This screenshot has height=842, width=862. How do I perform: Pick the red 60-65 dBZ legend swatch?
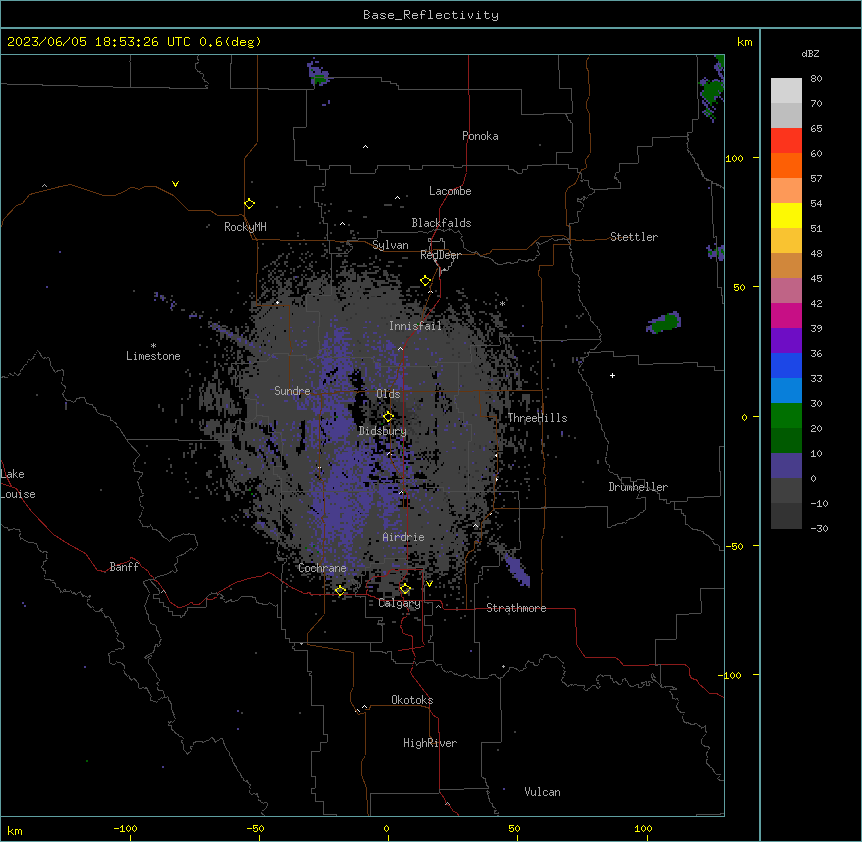pyautogui.click(x=786, y=140)
